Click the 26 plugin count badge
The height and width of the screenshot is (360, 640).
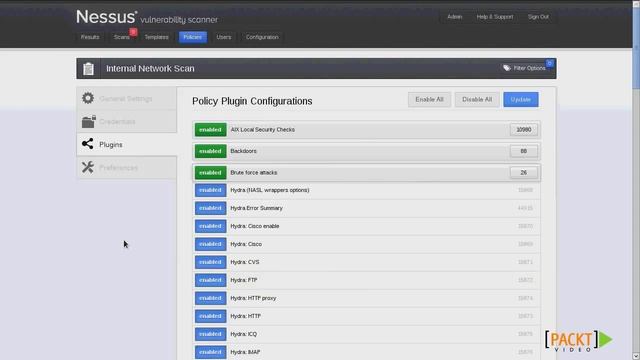[524, 173]
